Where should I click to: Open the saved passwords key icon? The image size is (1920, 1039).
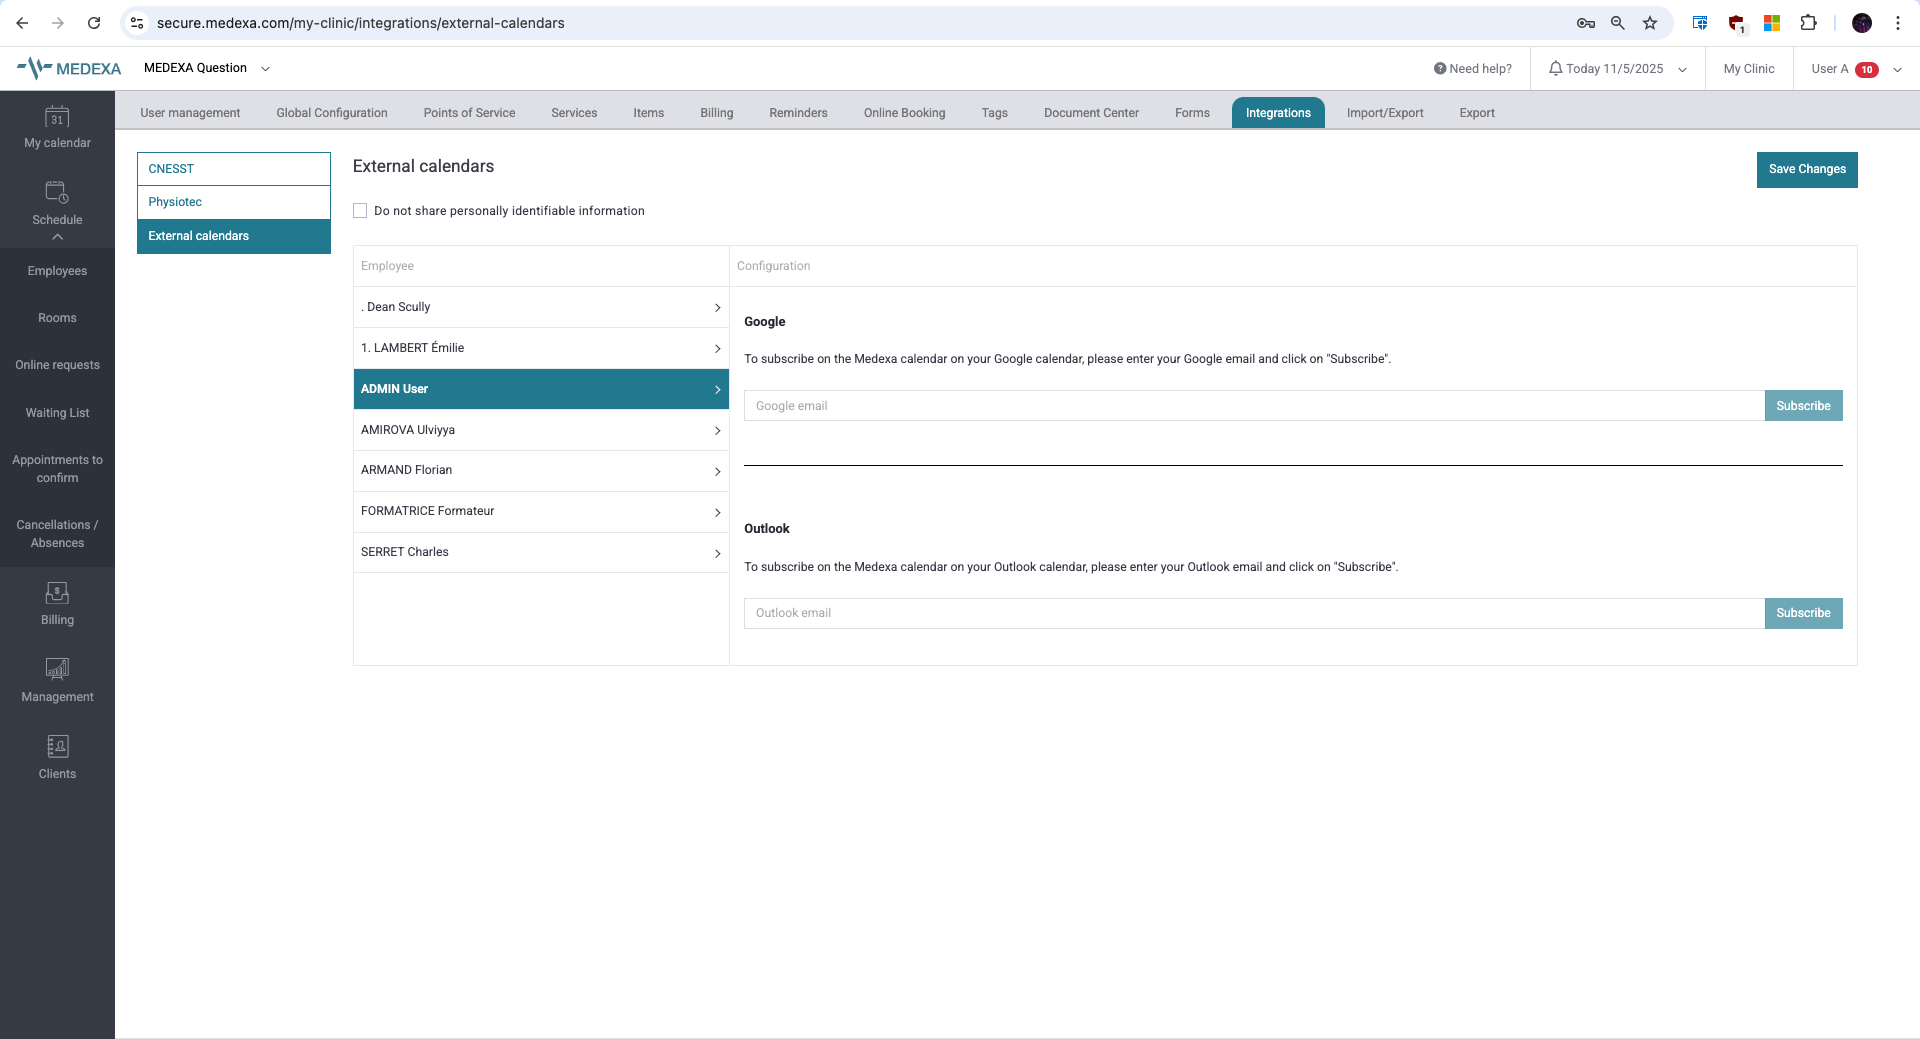point(1586,23)
